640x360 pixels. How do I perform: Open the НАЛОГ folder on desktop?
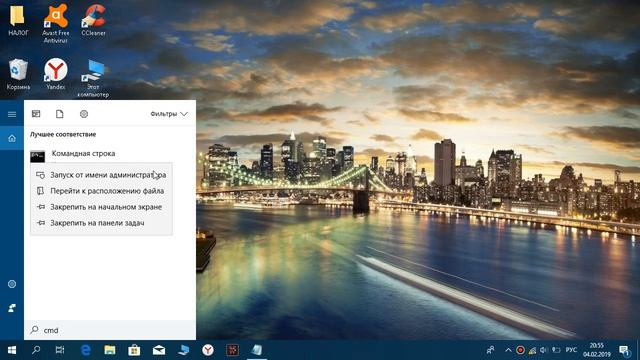18,20
